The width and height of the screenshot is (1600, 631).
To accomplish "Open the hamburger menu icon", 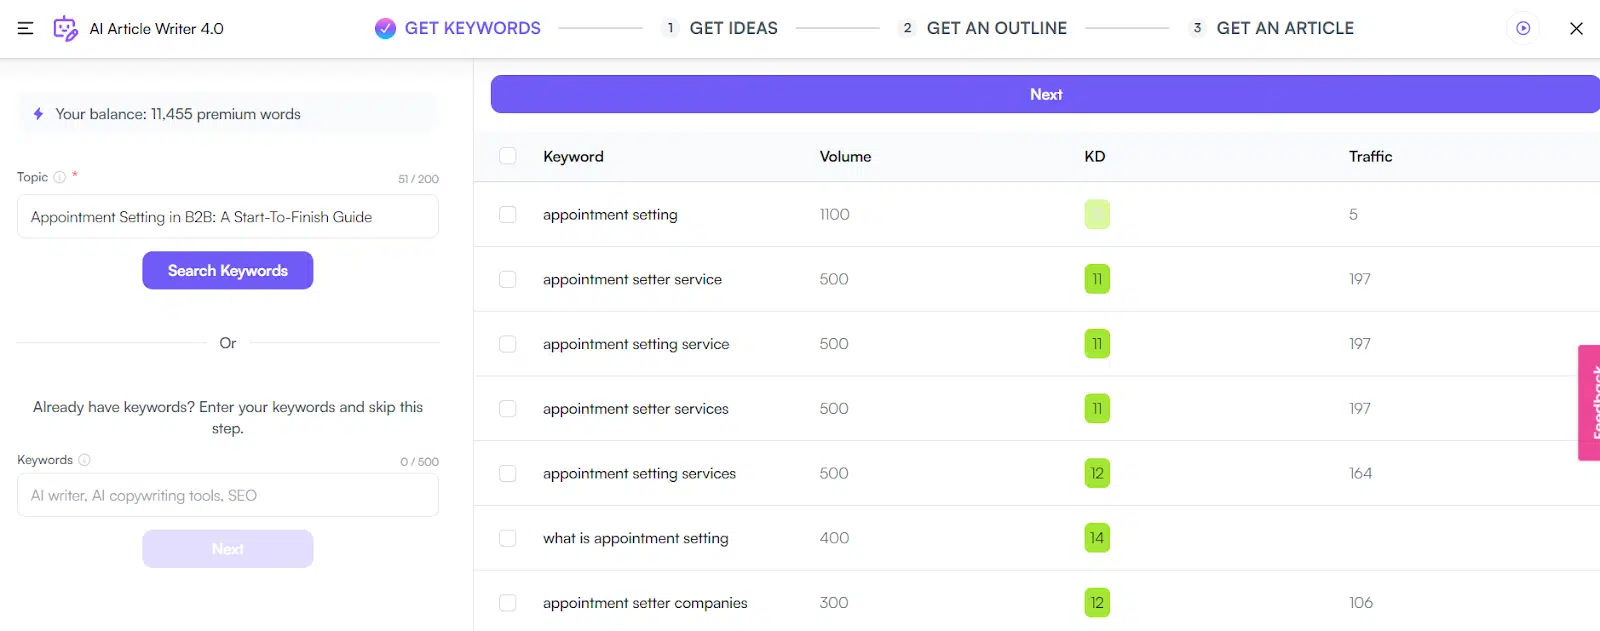I will (26, 28).
